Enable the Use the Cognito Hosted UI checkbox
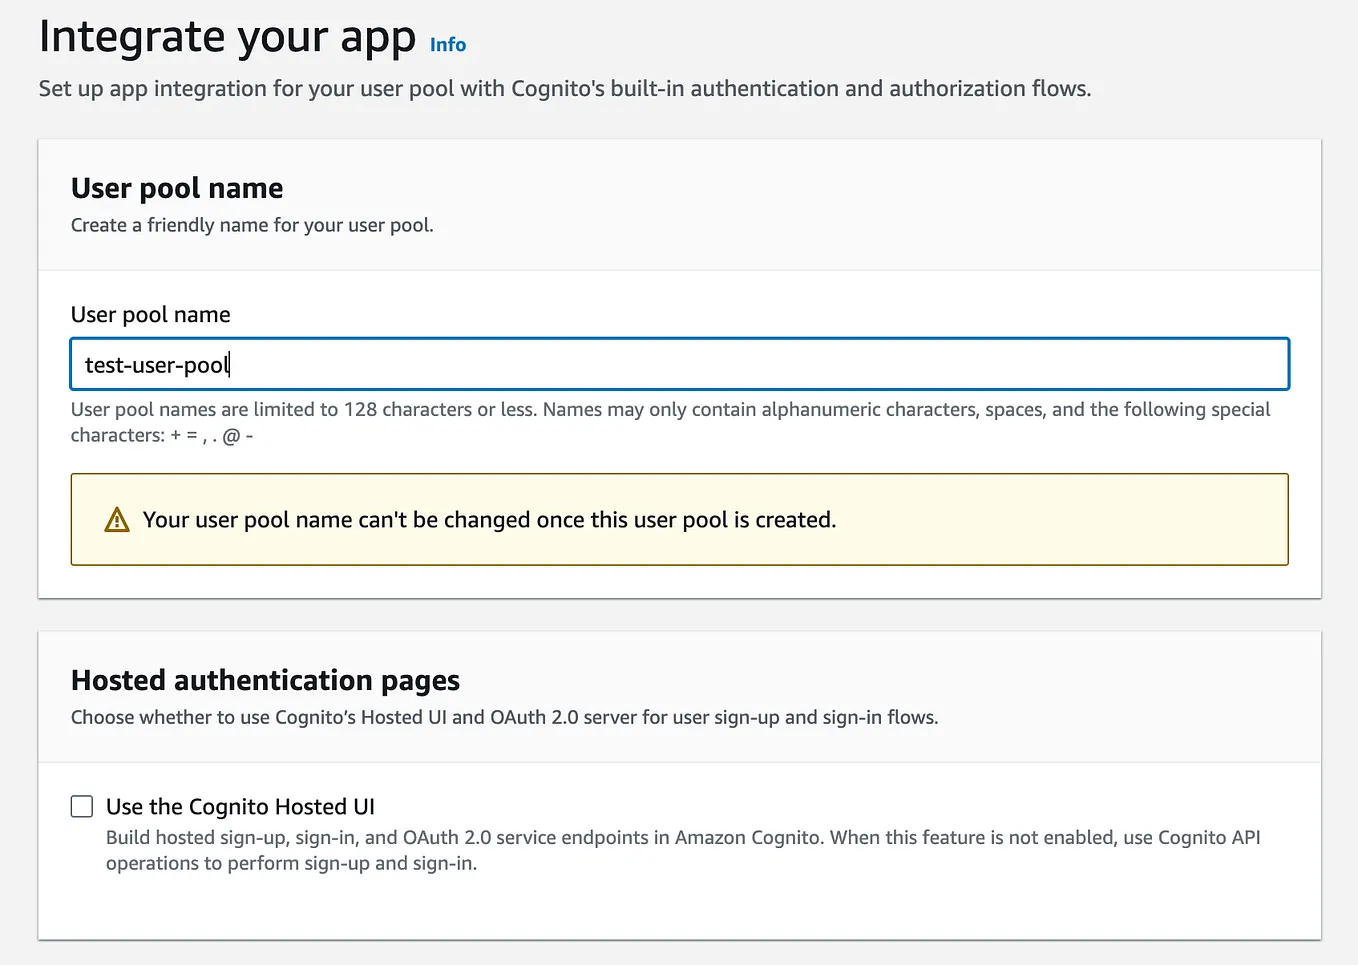Screen dimensions: 1358x965 pos(82,807)
